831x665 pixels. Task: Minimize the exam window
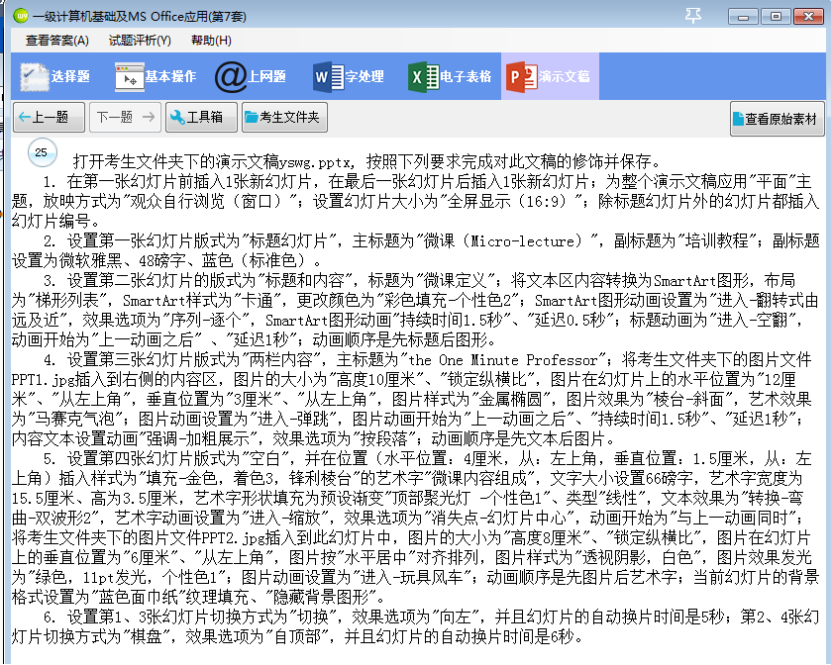pos(743,16)
